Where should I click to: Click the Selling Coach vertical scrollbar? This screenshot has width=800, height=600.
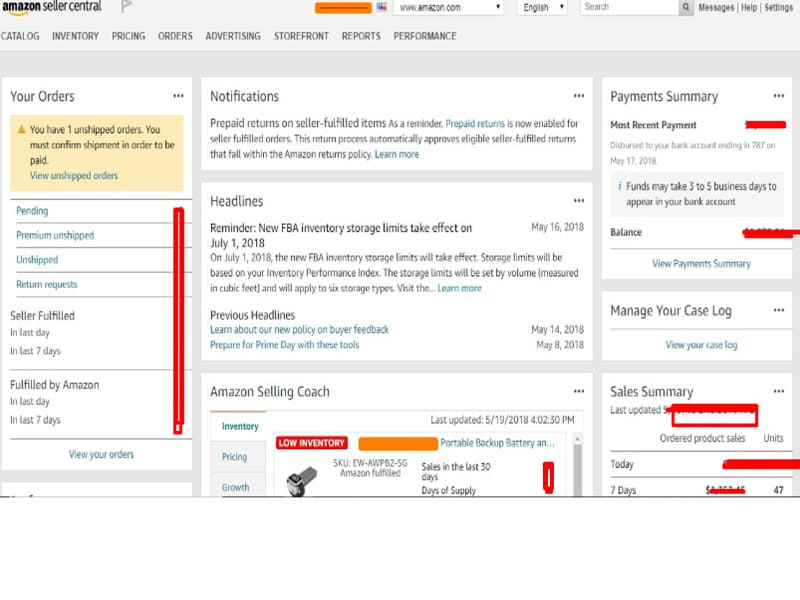point(578,464)
